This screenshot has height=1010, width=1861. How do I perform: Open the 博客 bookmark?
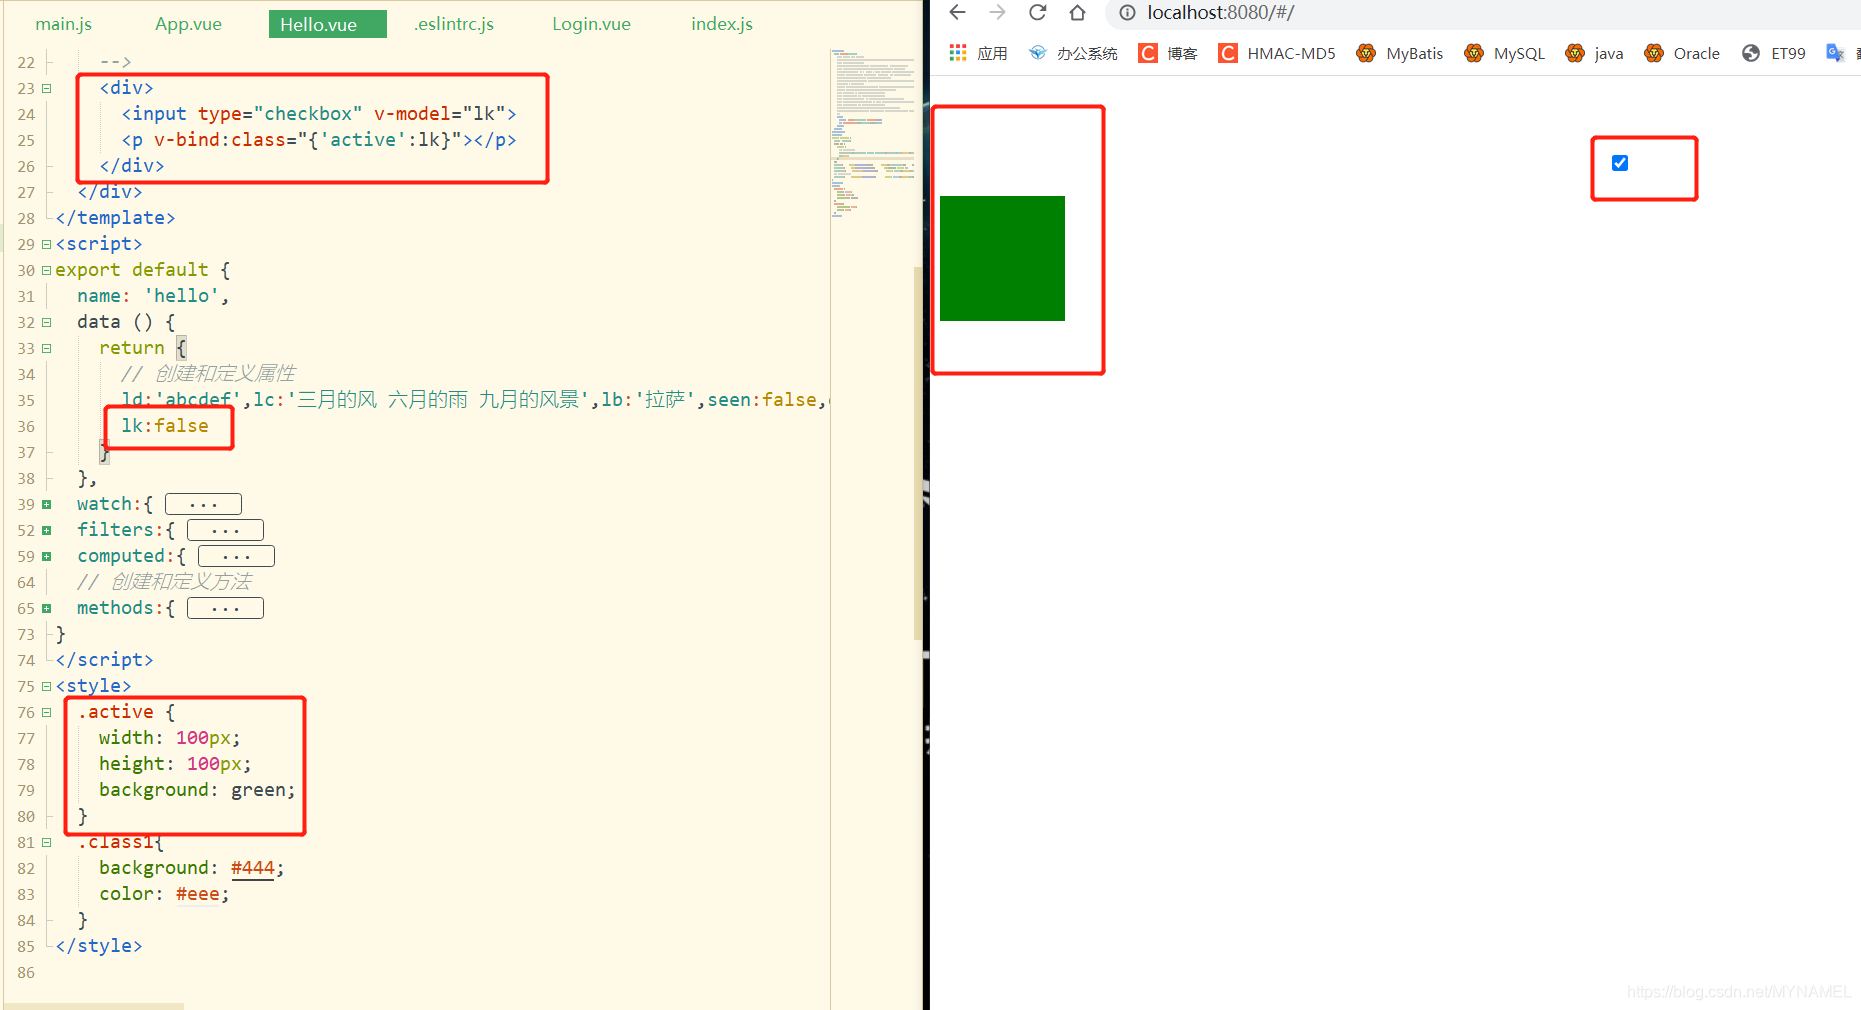point(1167,53)
